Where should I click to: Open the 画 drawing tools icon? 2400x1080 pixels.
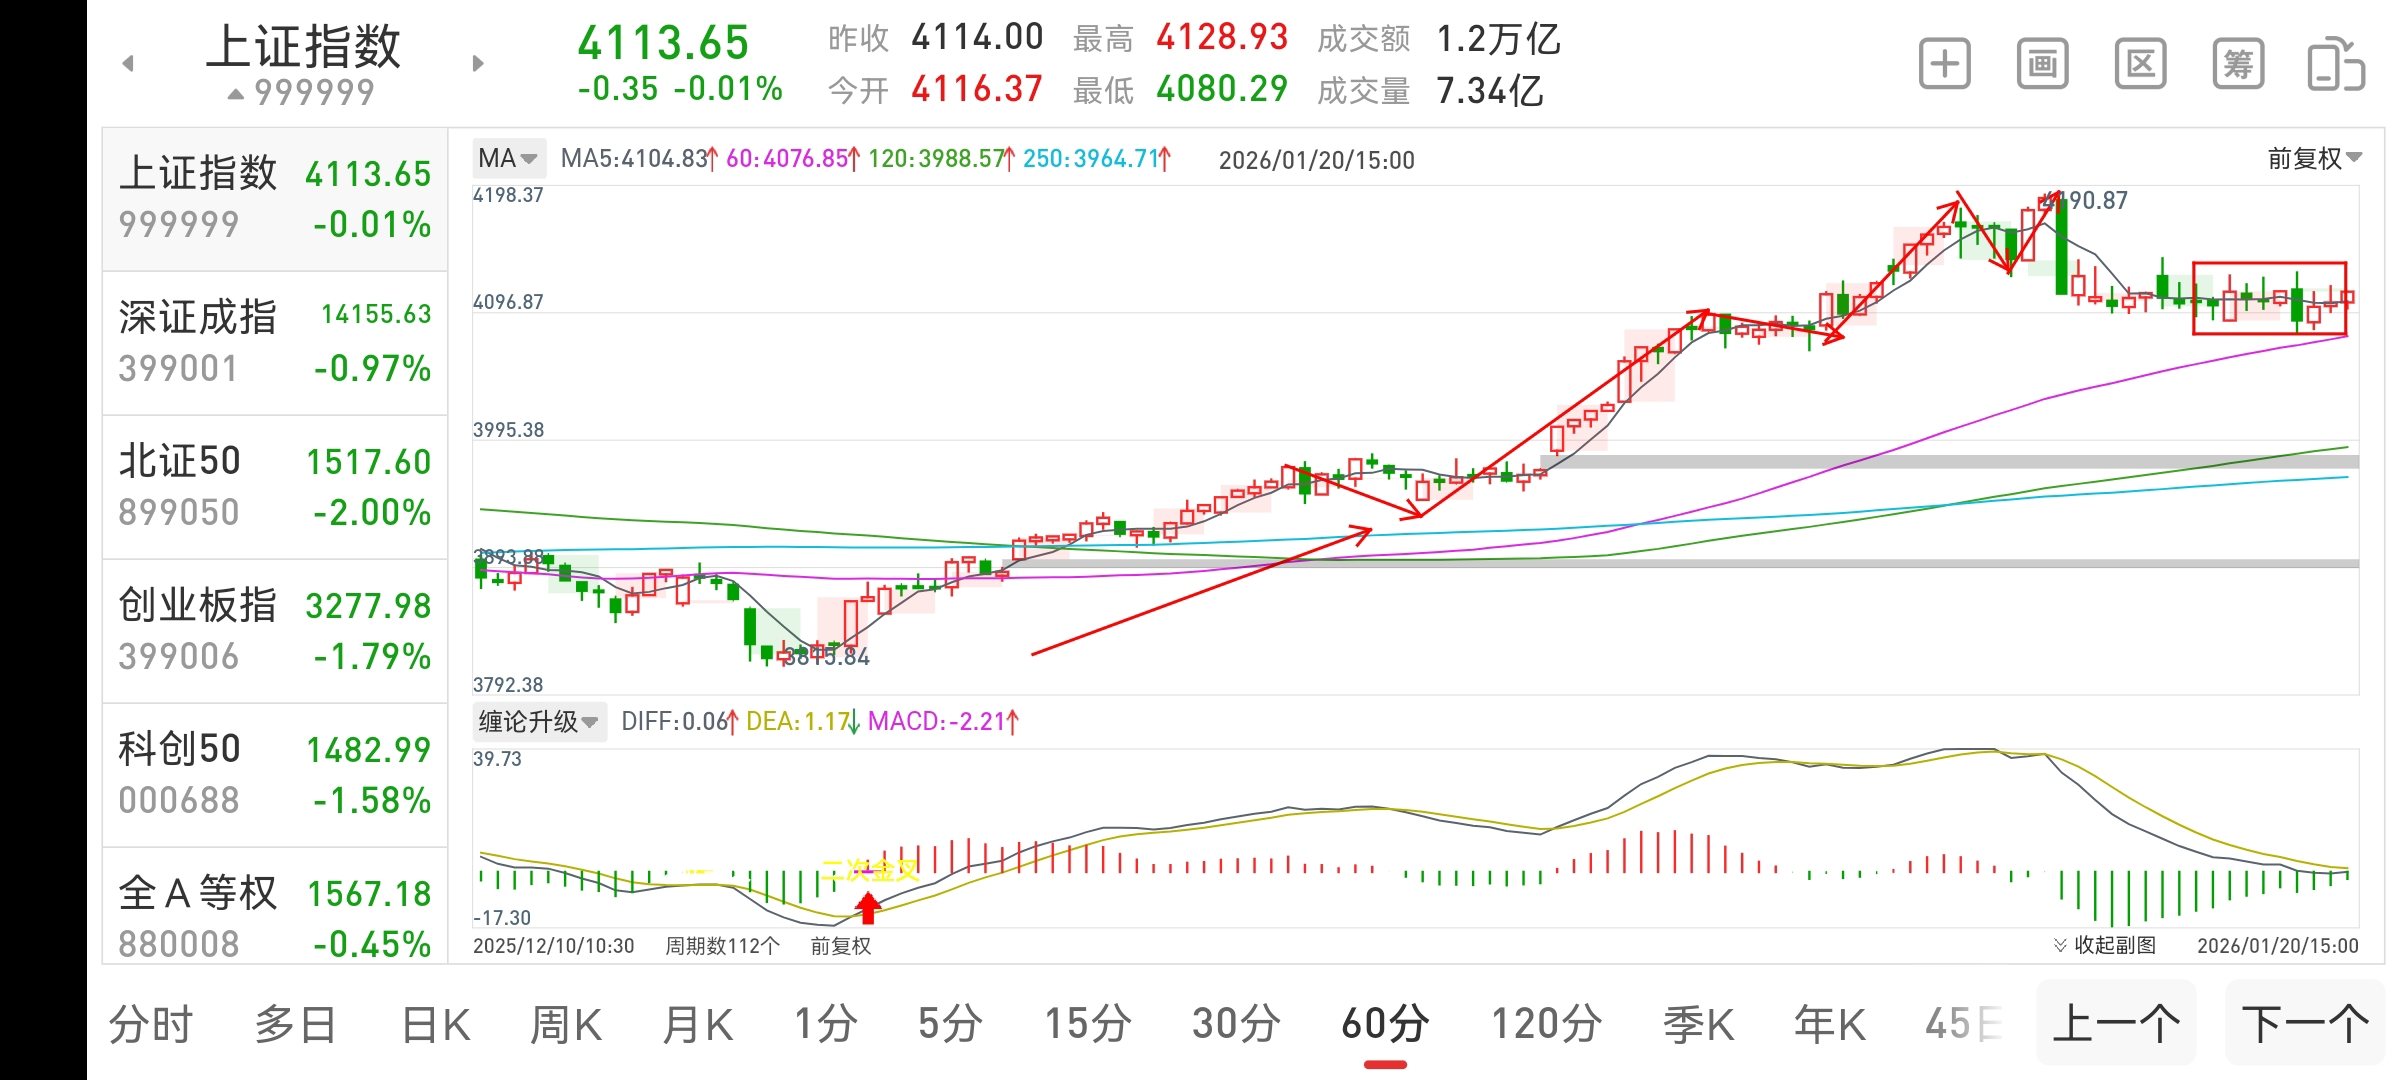2042,65
